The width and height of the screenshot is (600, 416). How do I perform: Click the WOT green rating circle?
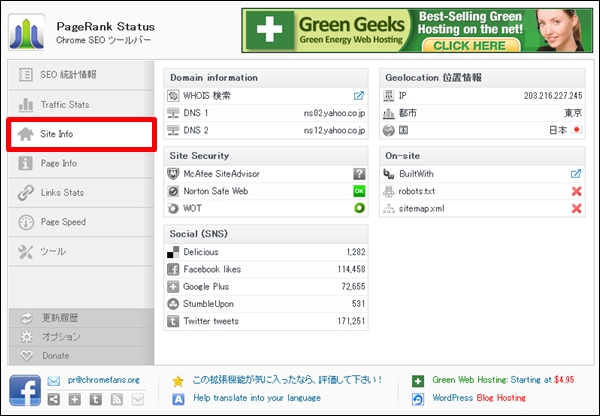[x=359, y=208]
